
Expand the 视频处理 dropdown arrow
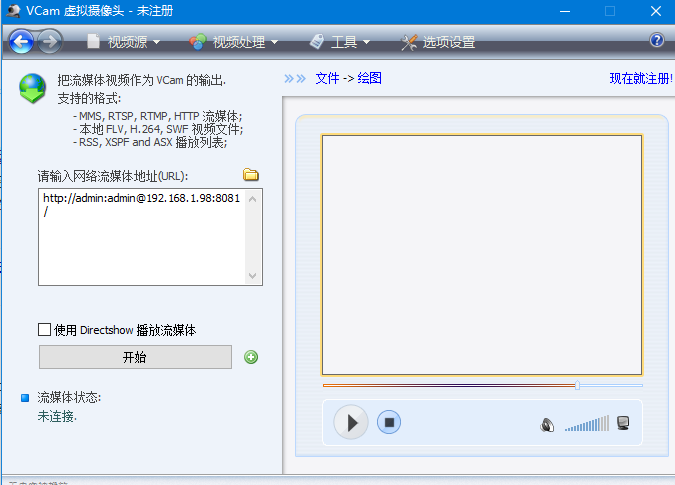pos(274,42)
